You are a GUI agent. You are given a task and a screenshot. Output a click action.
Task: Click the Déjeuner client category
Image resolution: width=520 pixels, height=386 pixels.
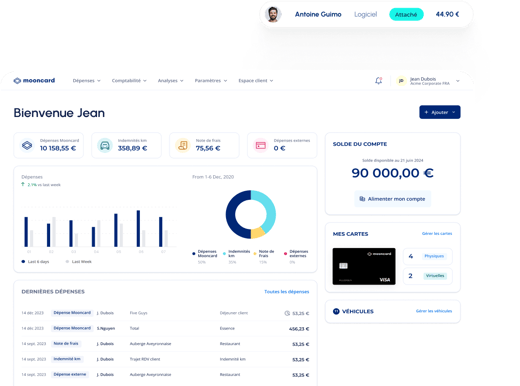point(234,313)
